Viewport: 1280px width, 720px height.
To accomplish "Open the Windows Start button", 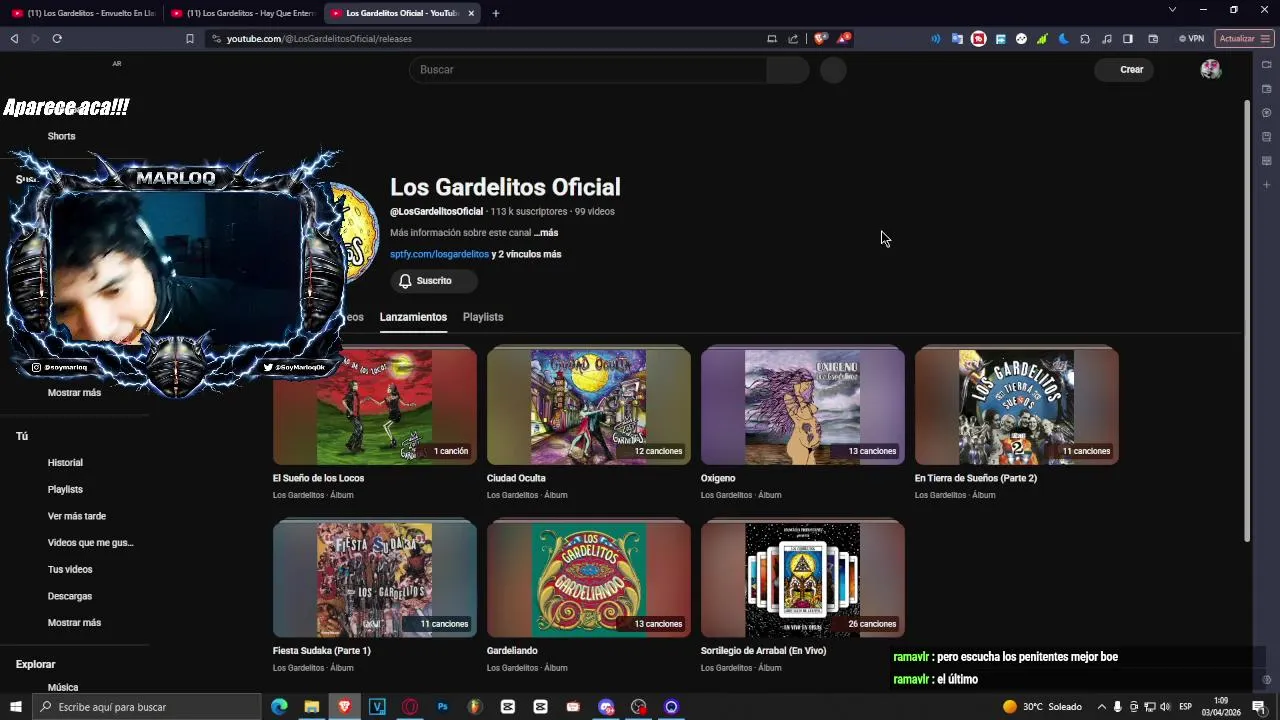I will [x=16, y=707].
